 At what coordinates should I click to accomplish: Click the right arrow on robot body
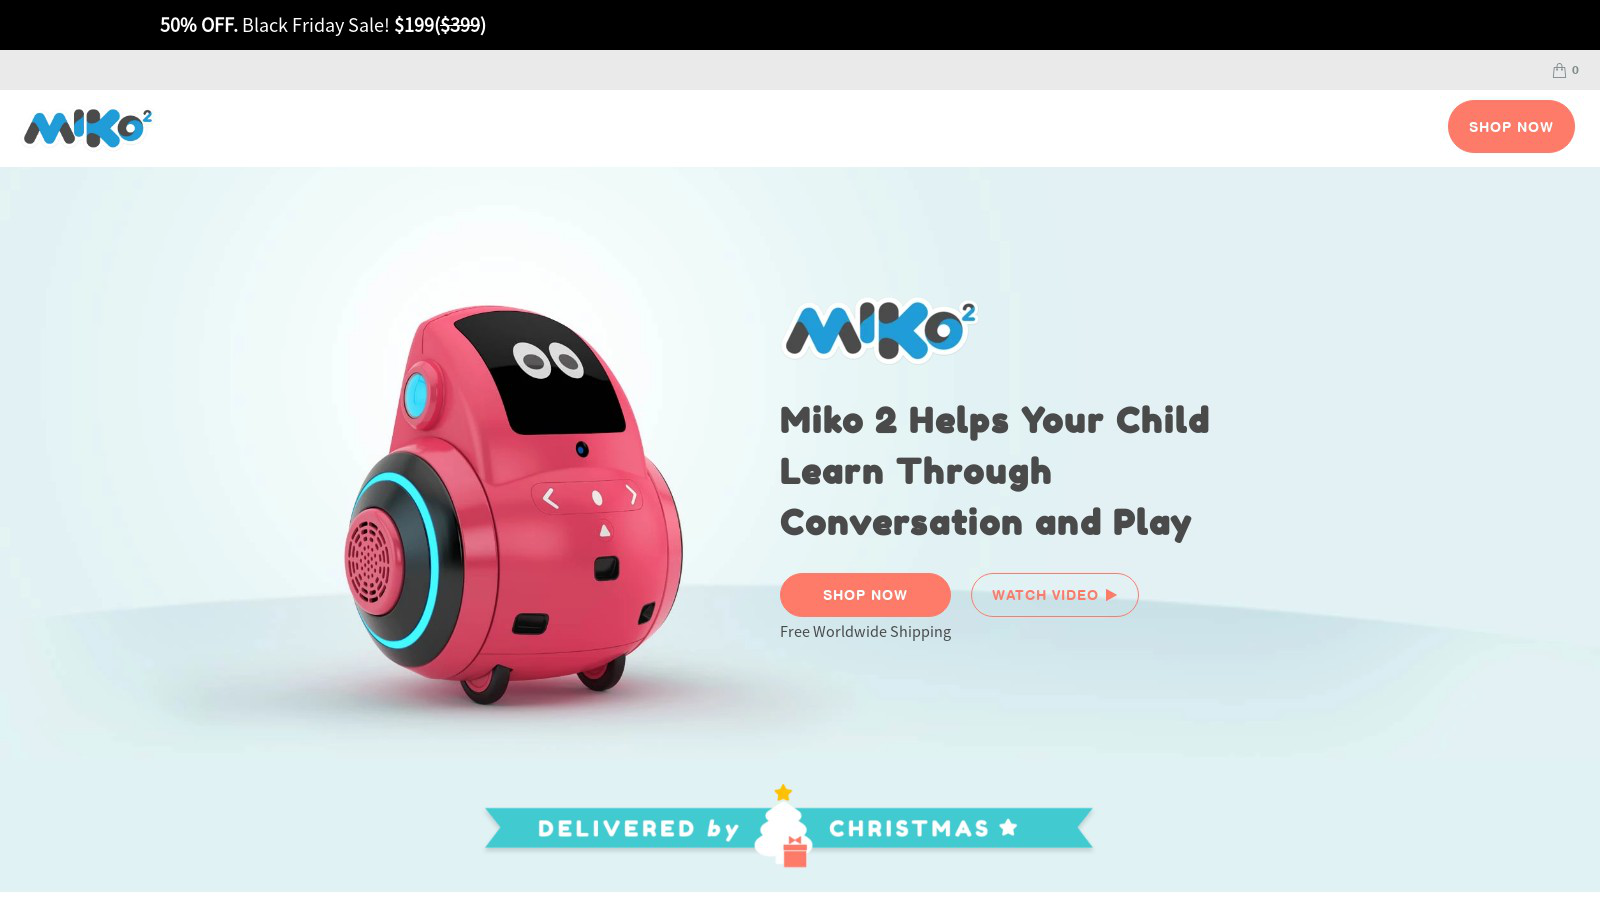tap(631, 495)
